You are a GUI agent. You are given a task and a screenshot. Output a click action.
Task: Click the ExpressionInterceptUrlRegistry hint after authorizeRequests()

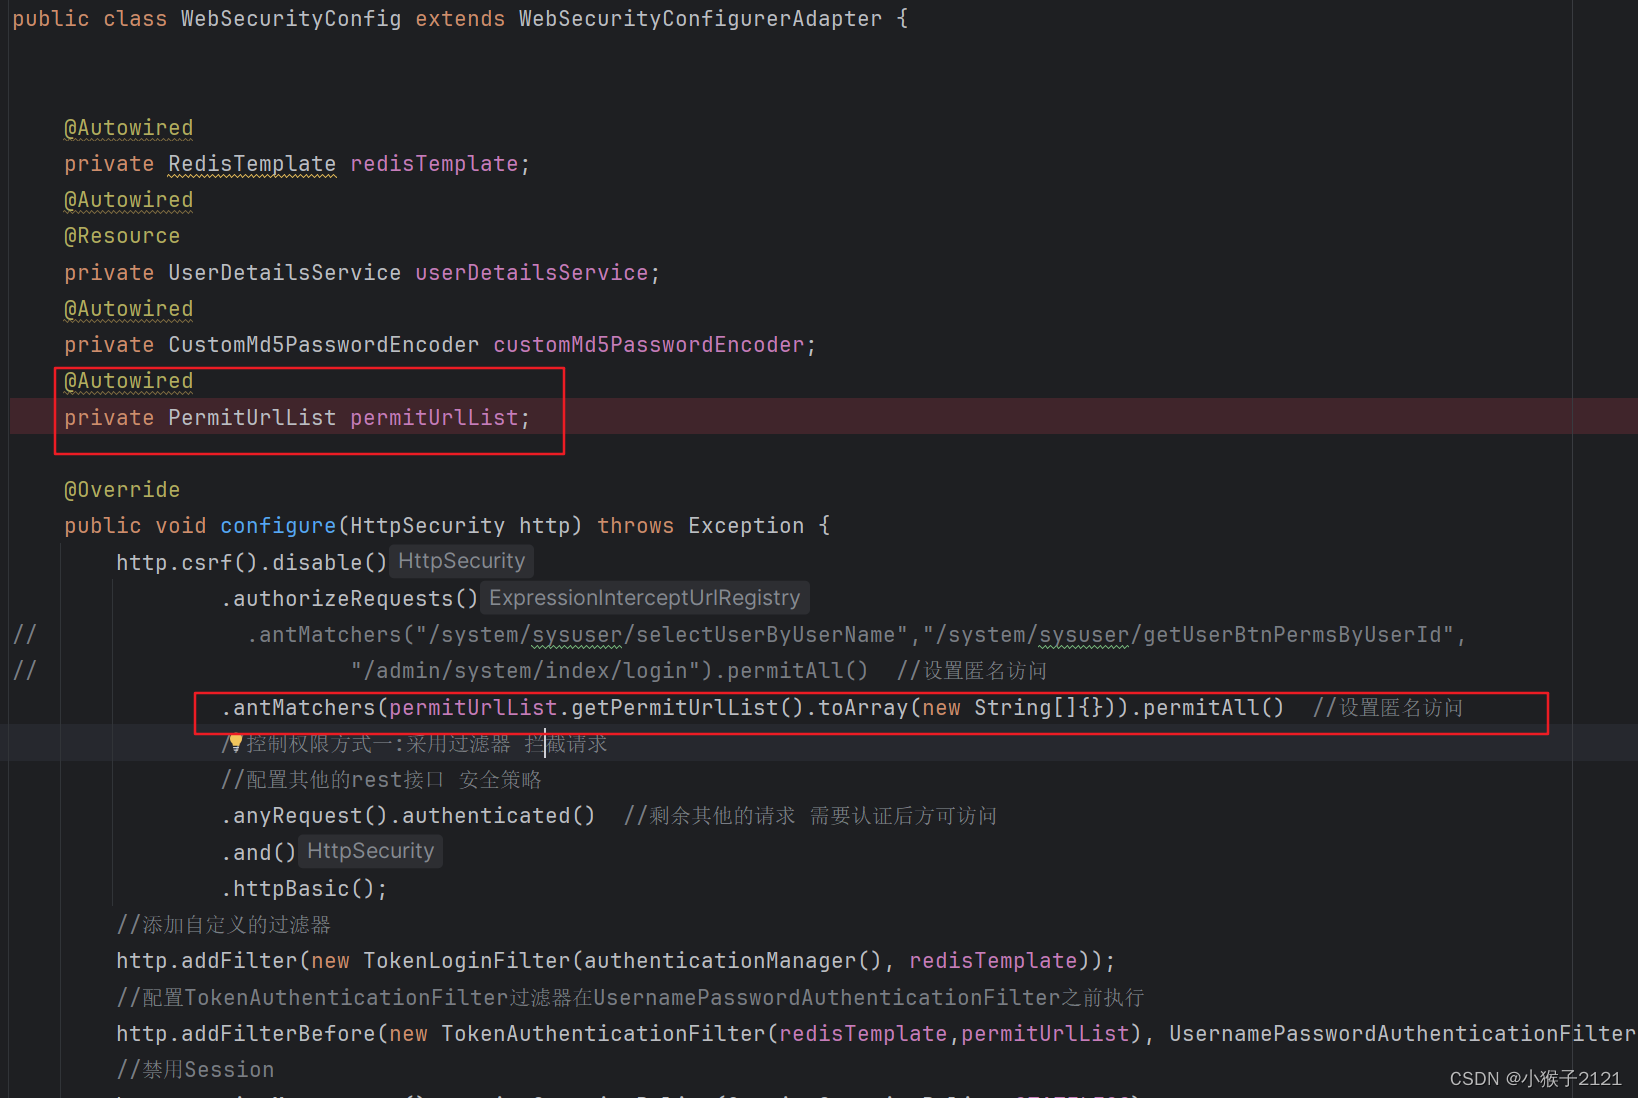pos(644,597)
